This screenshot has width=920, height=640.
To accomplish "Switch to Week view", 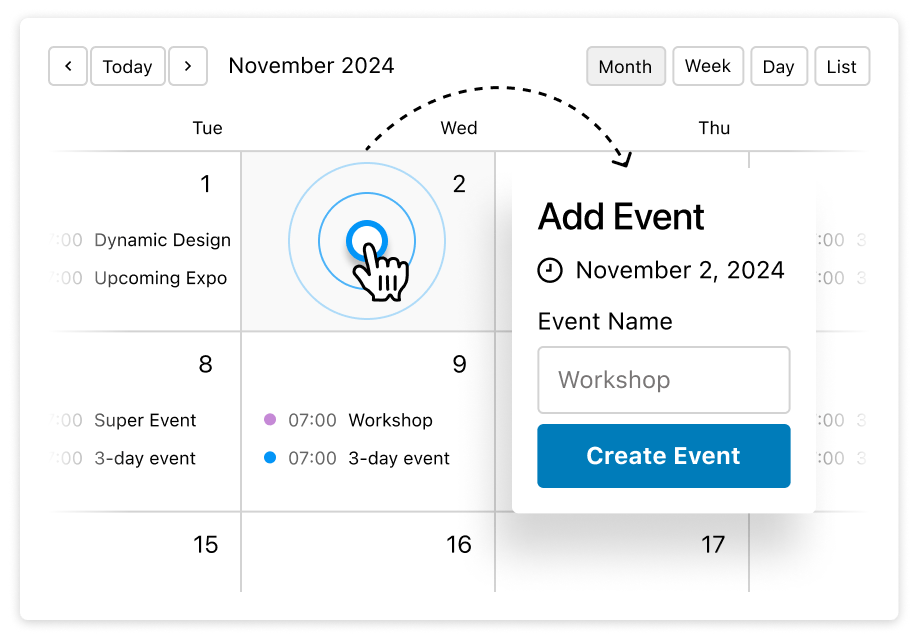I will click(708, 66).
